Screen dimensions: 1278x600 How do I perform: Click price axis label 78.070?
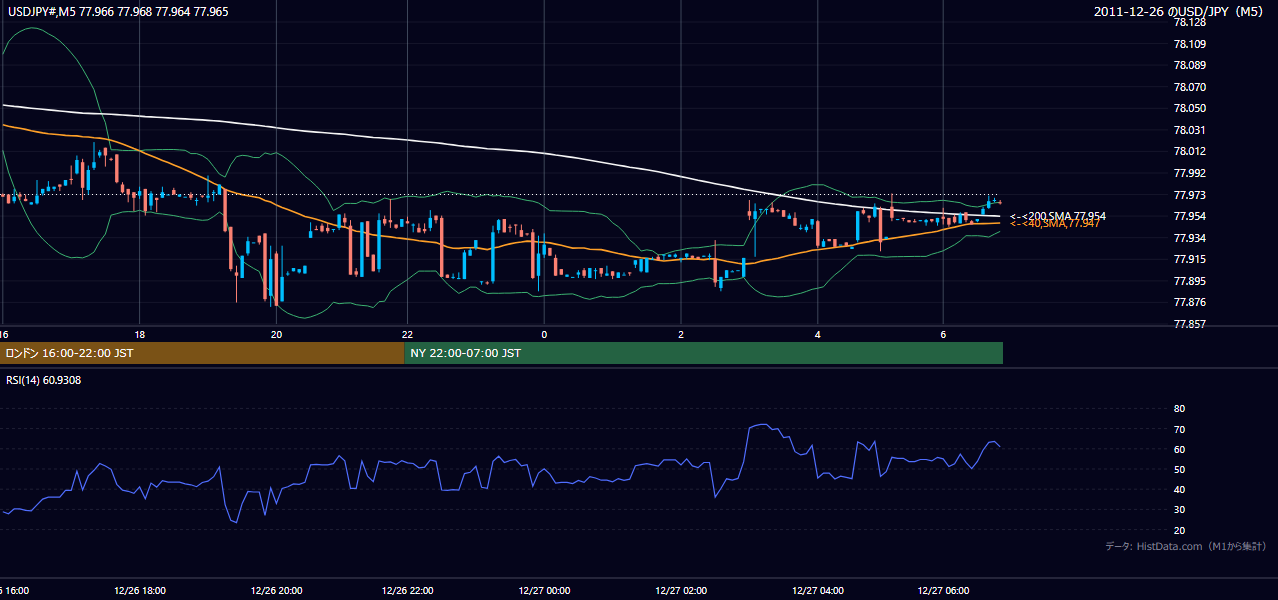tap(1189, 87)
